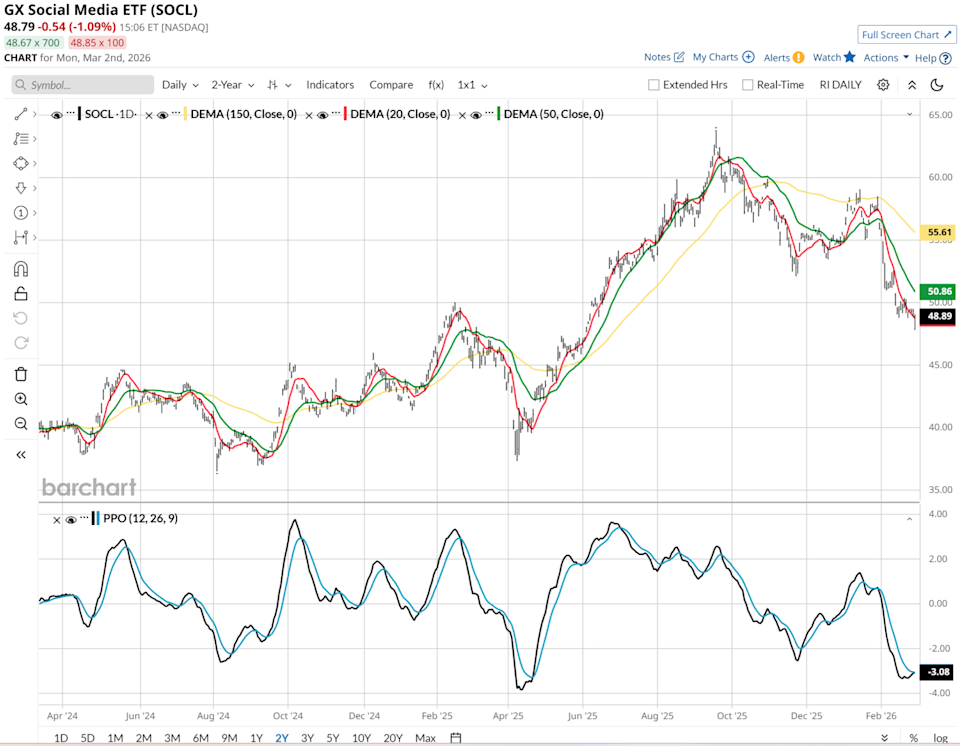
Task: Expand the 2-Year range dropdown
Action: (231, 85)
